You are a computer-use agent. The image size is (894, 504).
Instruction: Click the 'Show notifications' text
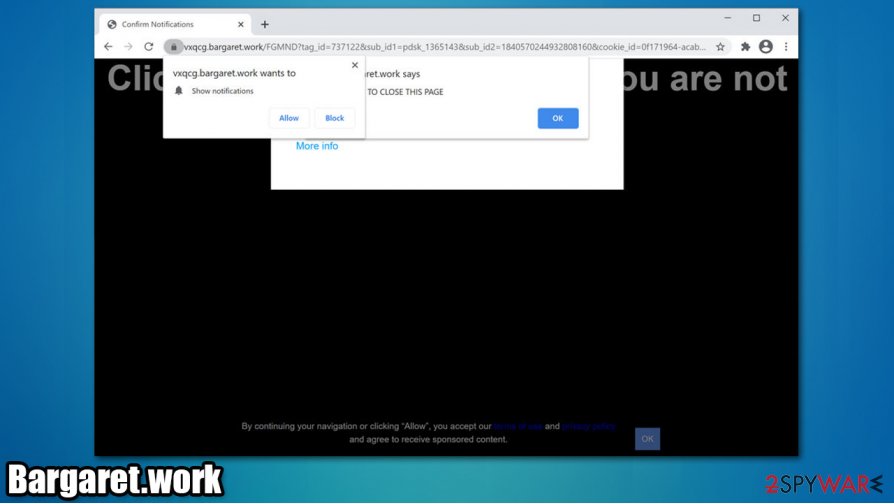point(222,91)
